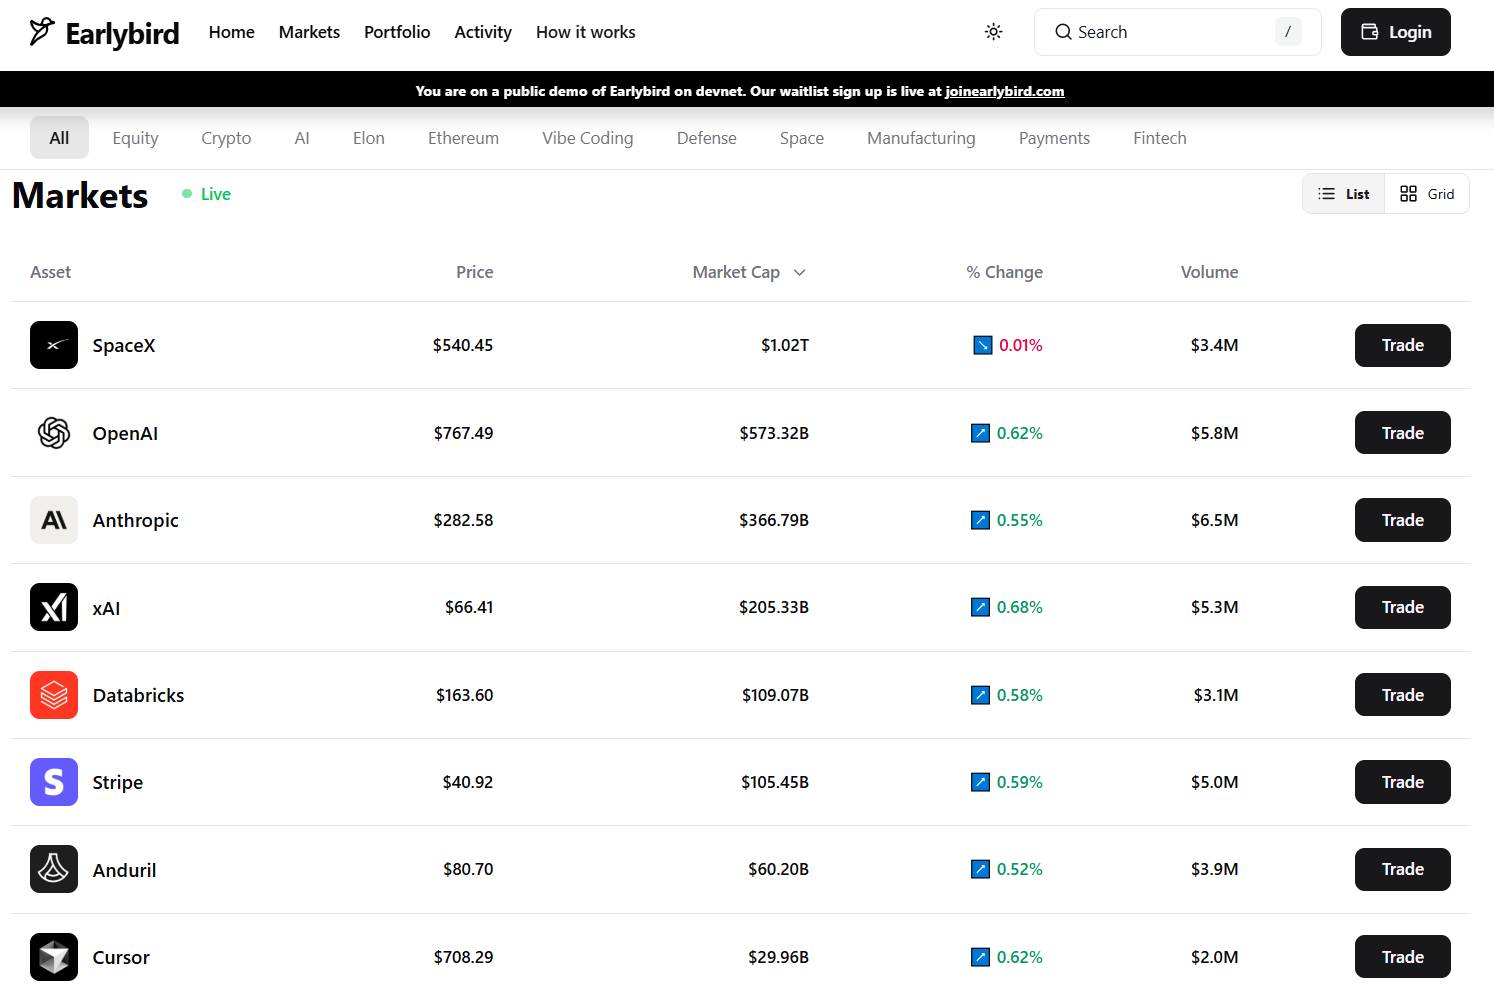This screenshot has height=993, width=1494.
Task: Click the OpenAI logo icon
Action: 54,433
